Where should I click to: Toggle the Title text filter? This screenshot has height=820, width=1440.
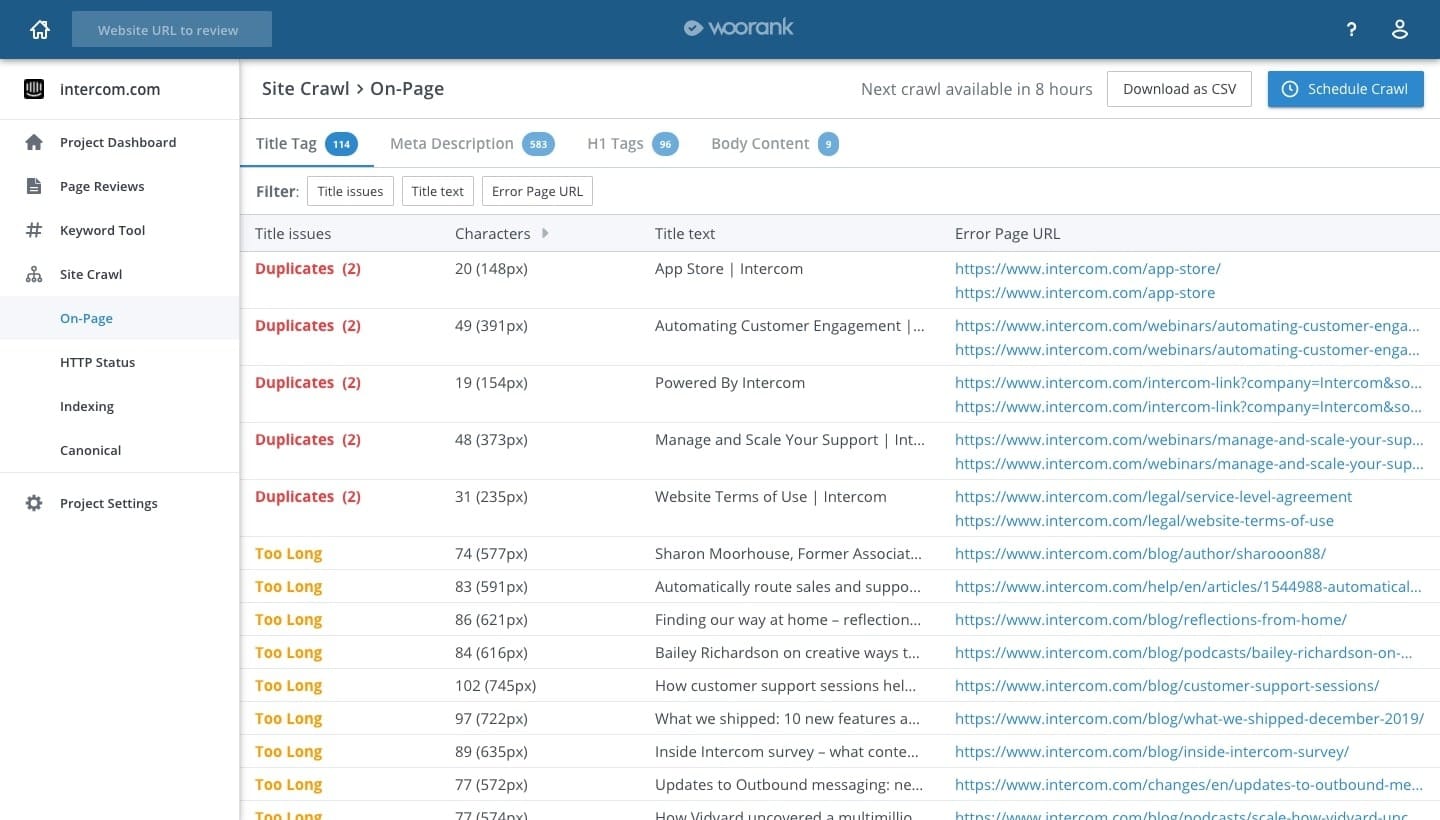tap(437, 191)
